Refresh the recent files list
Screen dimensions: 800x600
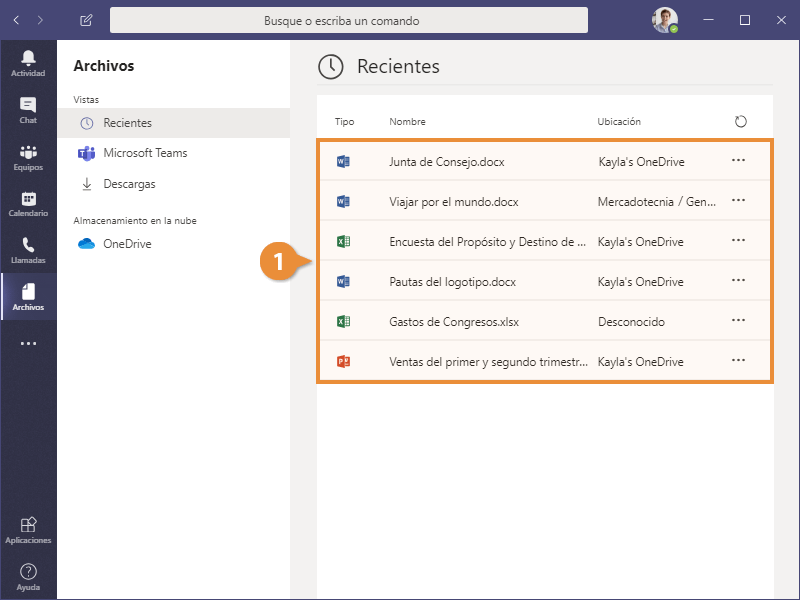click(740, 121)
